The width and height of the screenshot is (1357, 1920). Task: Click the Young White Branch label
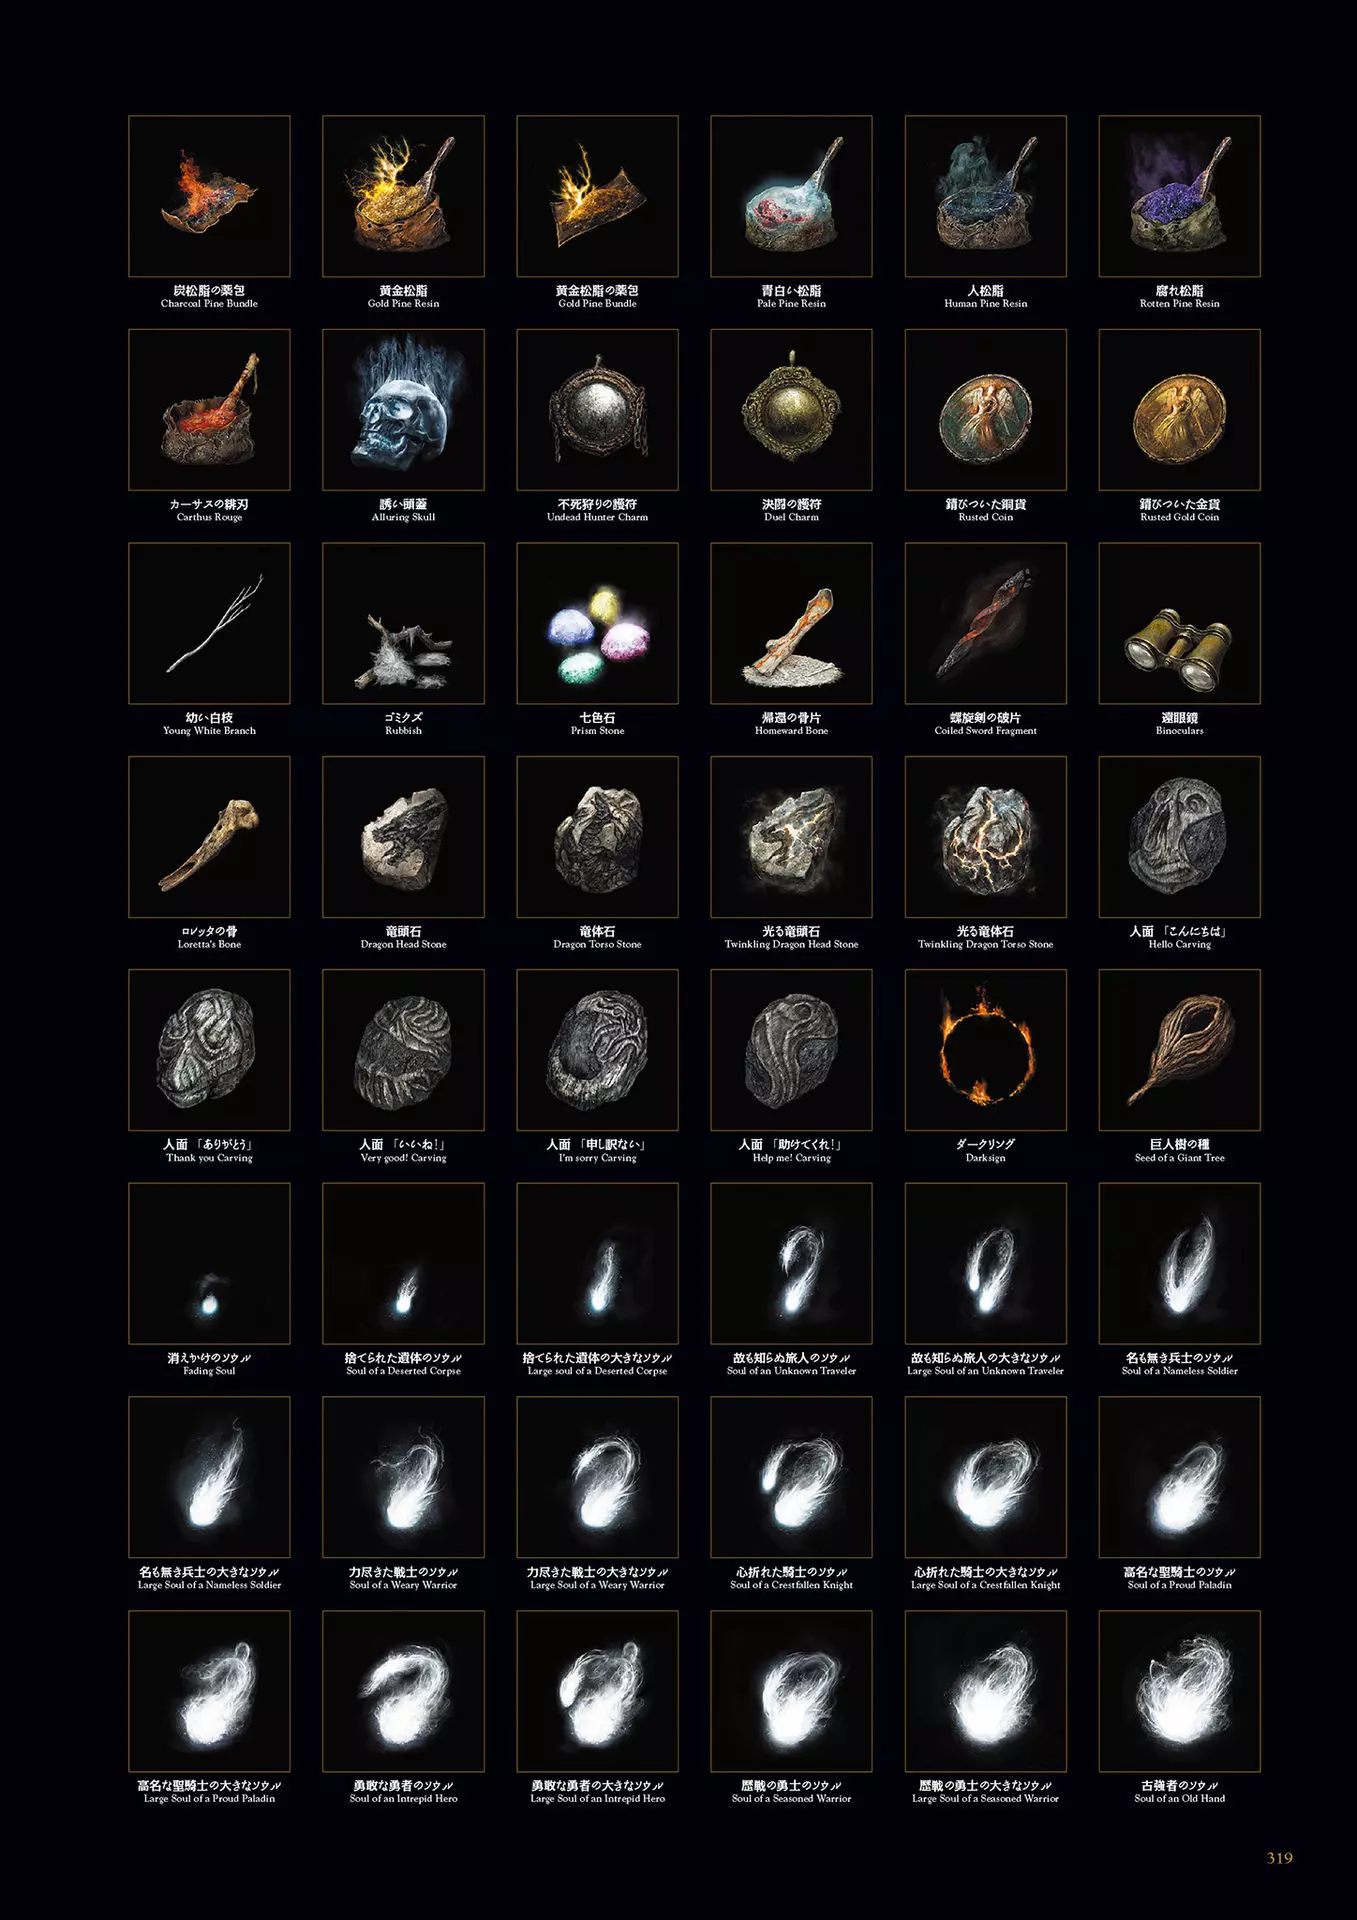(209, 731)
